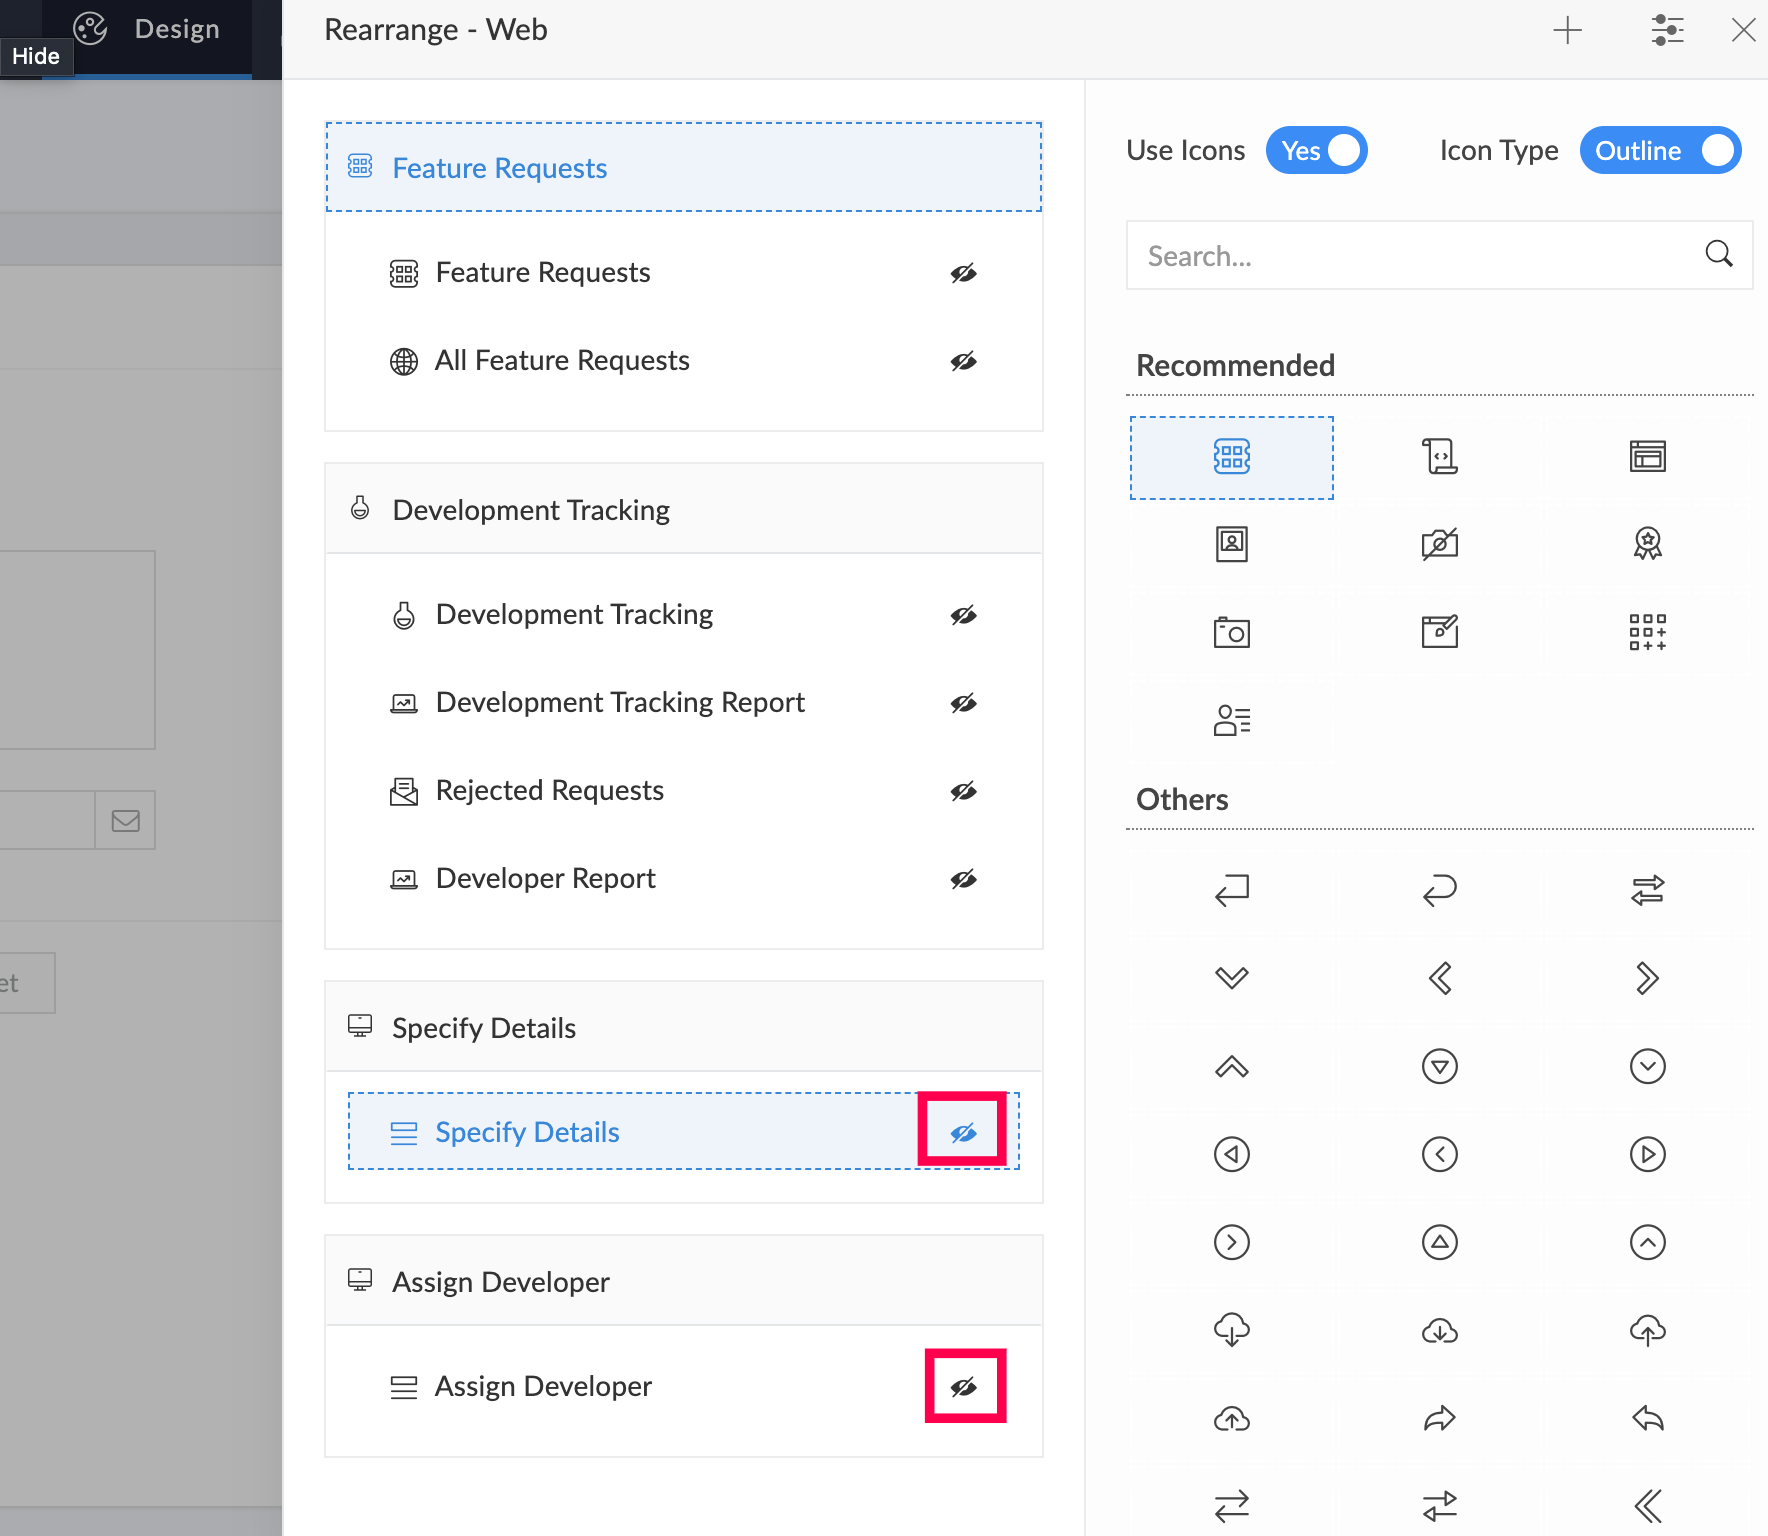This screenshot has height=1536, width=1768.
Task: Click the Assign Developer form item label
Action: pos(543,1386)
